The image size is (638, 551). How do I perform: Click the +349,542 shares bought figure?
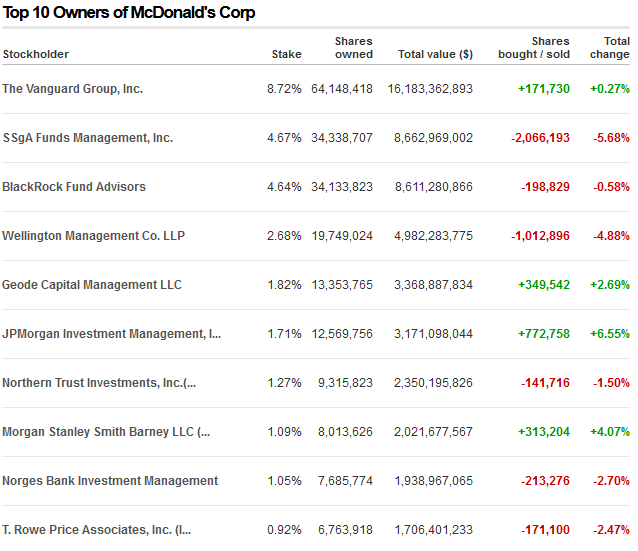tap(544, 285)
